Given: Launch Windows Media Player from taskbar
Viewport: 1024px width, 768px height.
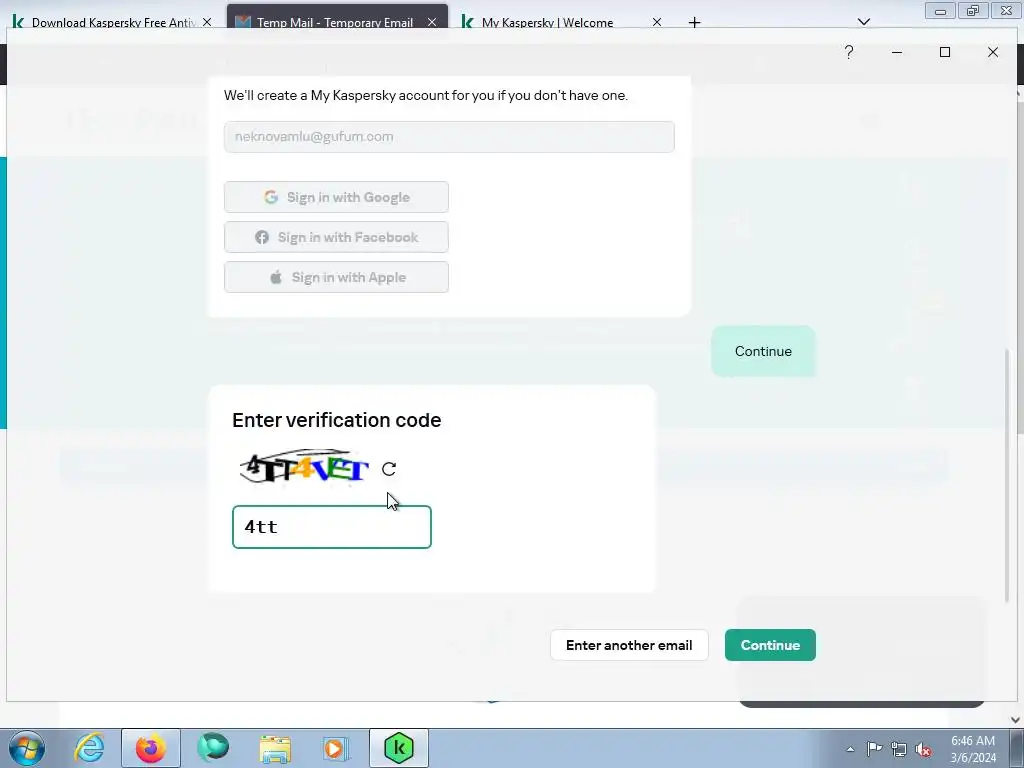Looking at the screenshot, I should (x=336, y=748).
